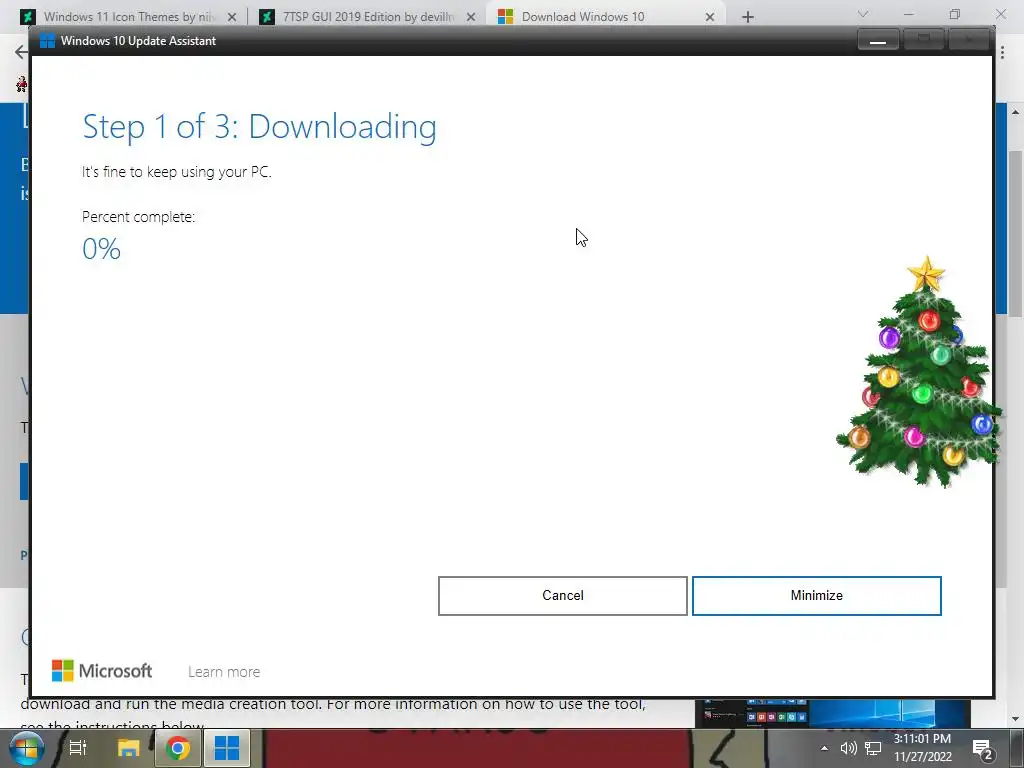Switch to 7TSP GUI 2019 Edition tab
Viewport: 1024px width, 768px height.
point(368,17)
